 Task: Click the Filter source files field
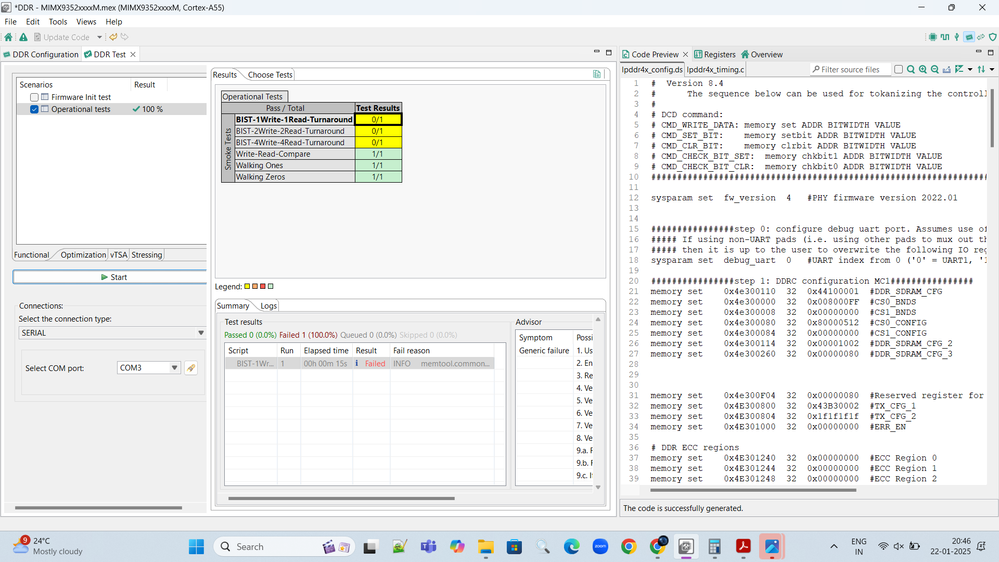pyautogui.click(x=851, y=69)
